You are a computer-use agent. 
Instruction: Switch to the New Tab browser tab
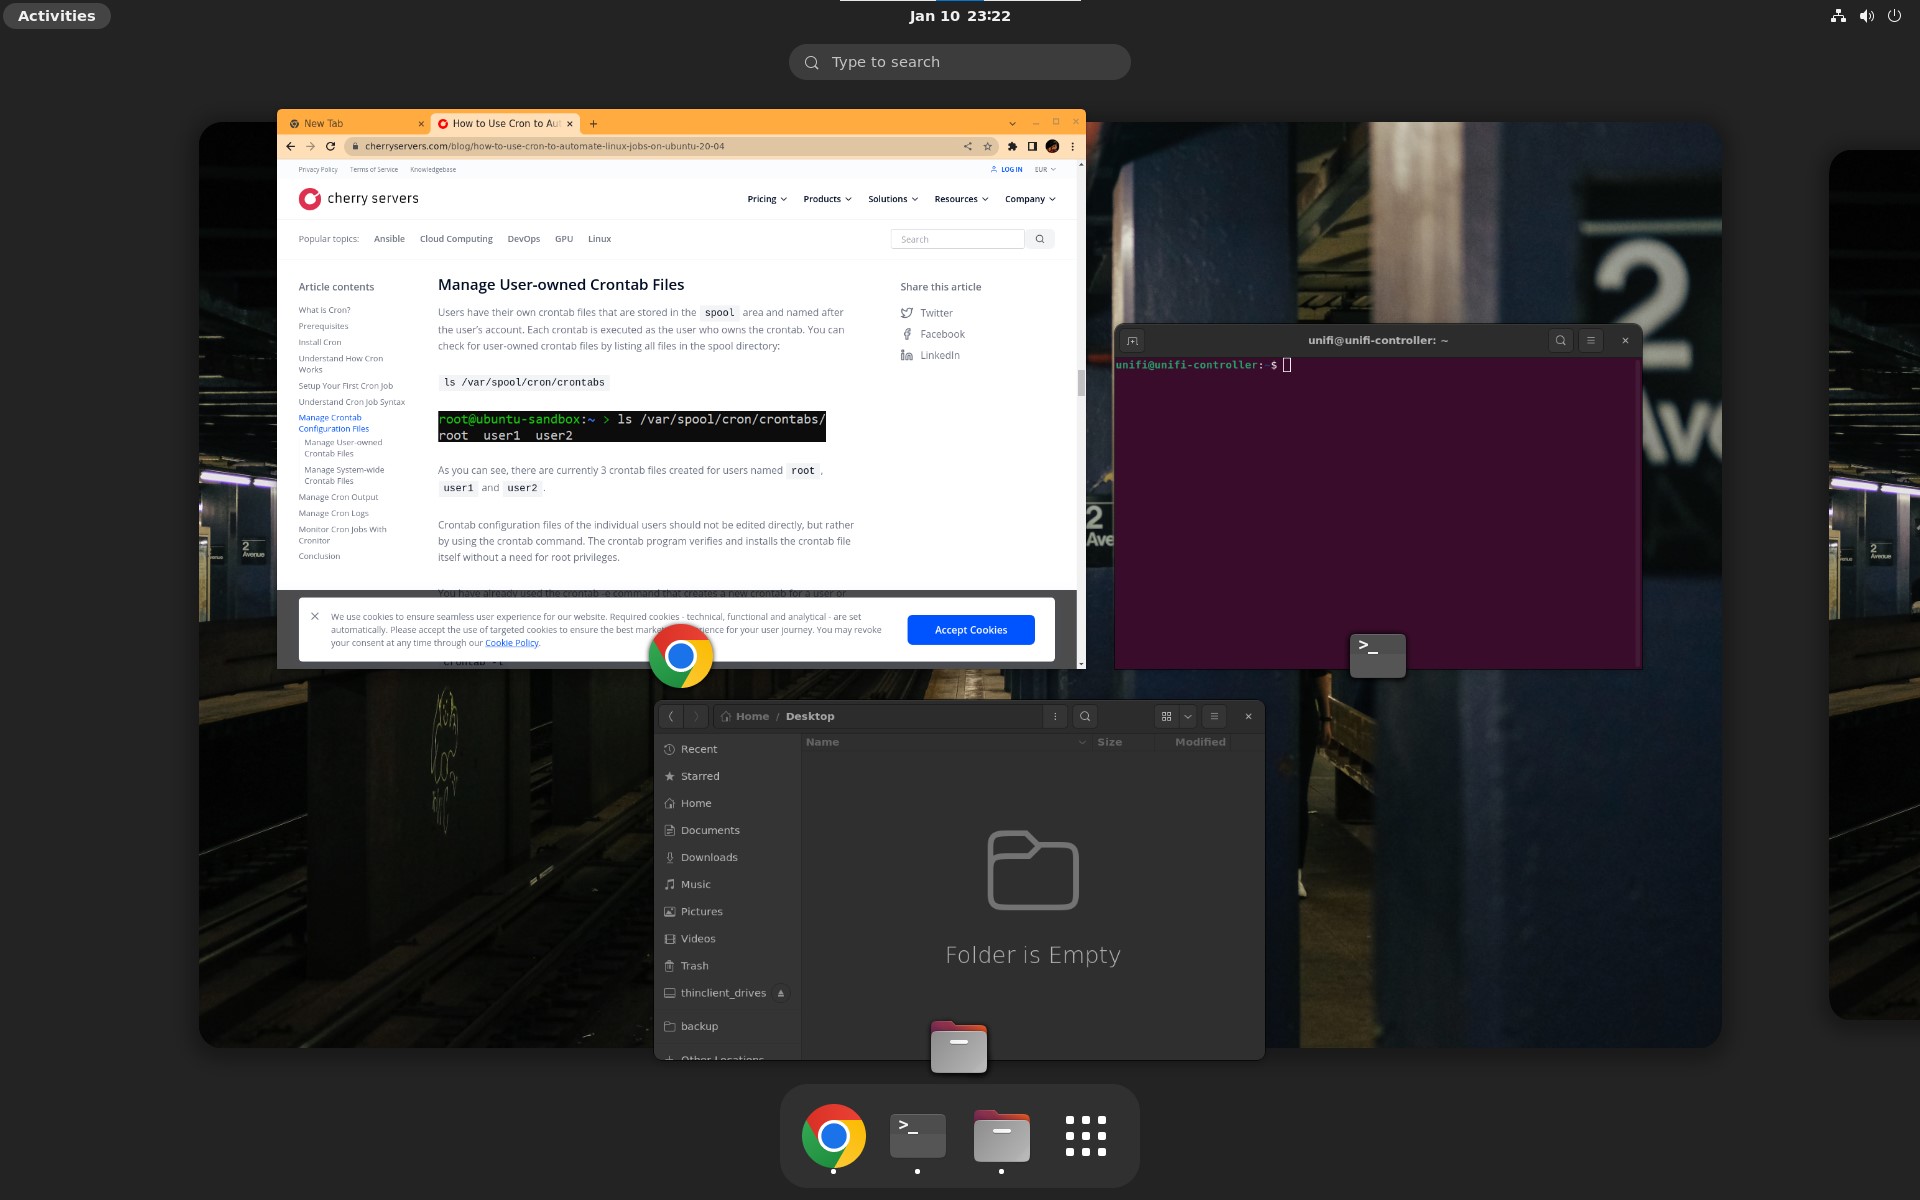[x=355, y=124]
